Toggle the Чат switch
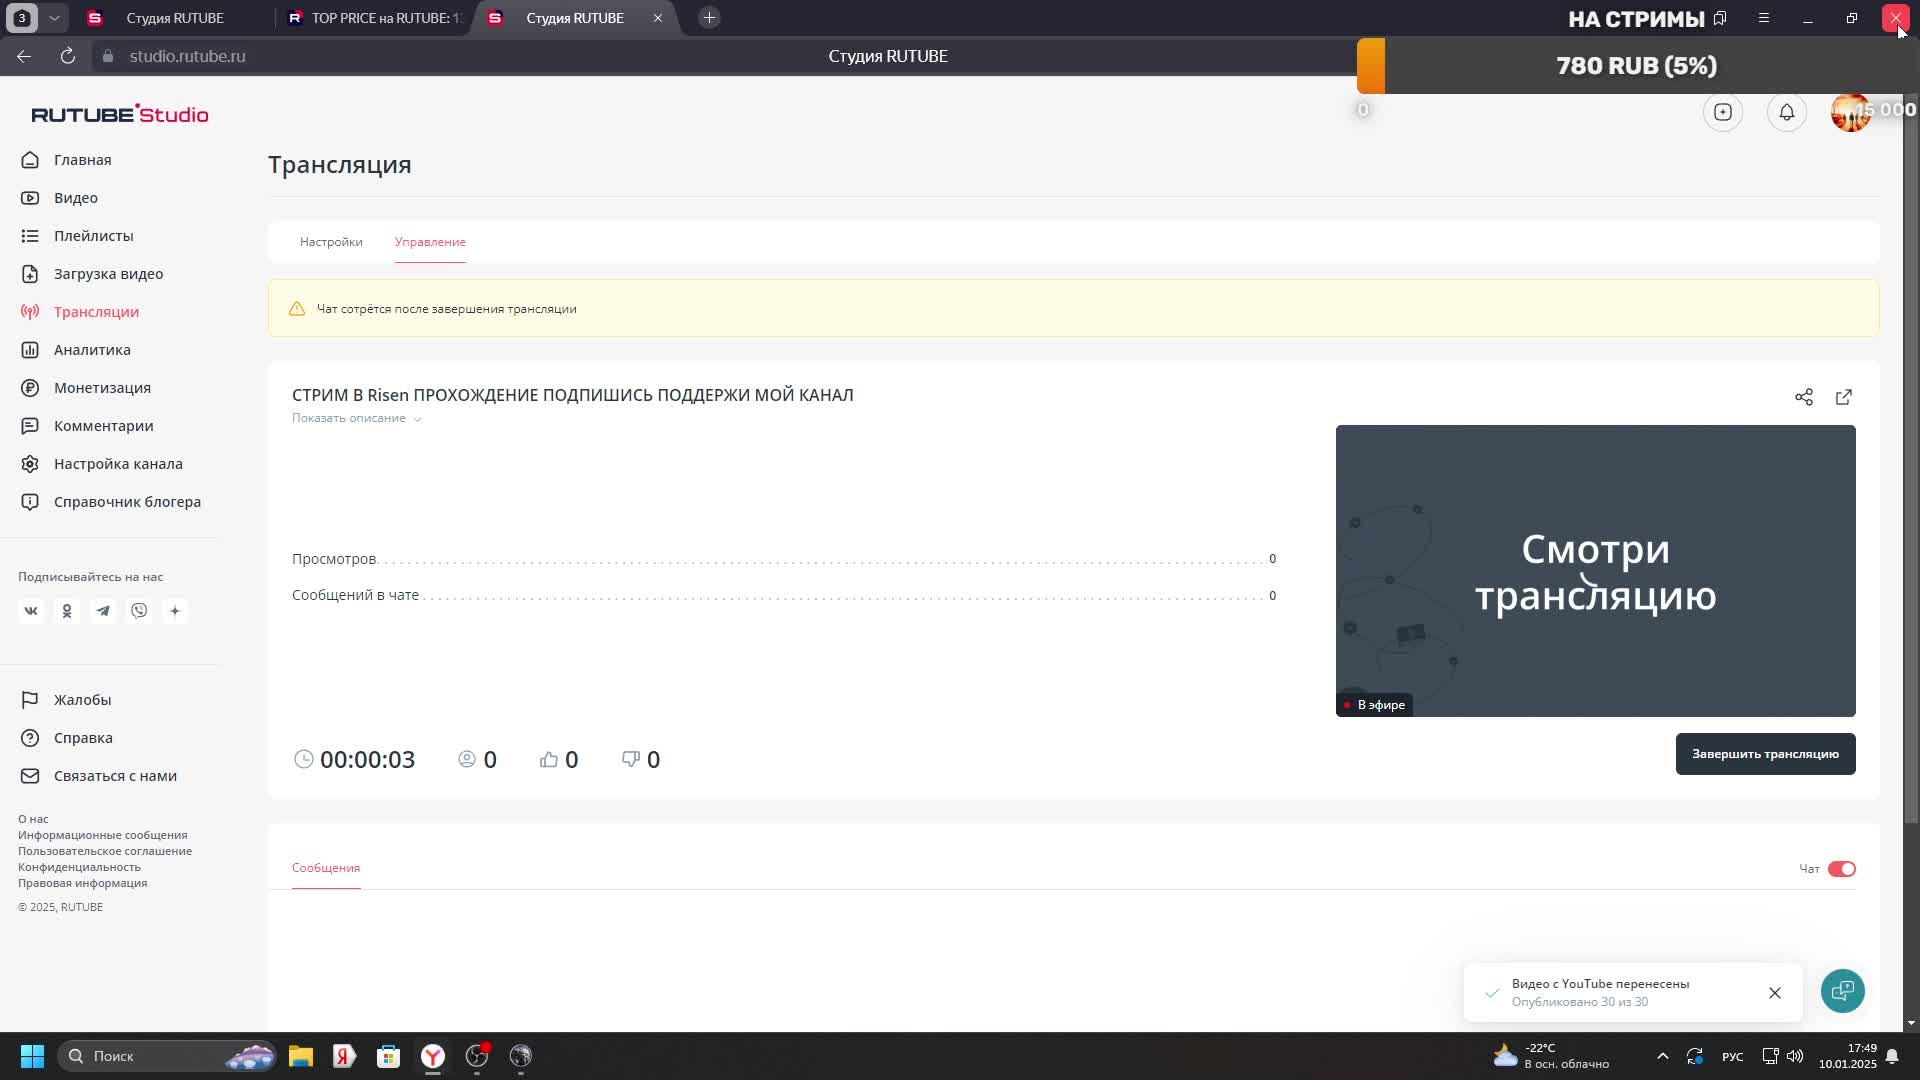Image resolution: width=1920 pixels, height=1080 pixels. [1841, 869]
